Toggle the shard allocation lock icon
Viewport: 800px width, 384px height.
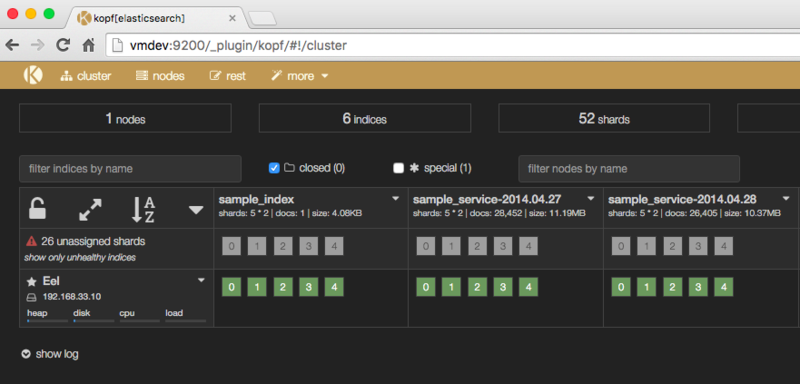(x=37, y=209)
